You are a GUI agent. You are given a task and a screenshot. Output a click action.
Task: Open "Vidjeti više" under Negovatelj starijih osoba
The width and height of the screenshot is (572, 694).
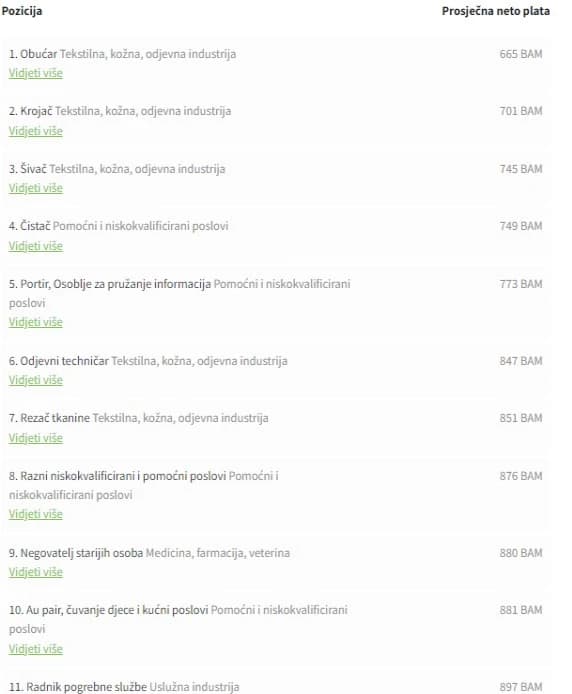[x=36, y=572]
